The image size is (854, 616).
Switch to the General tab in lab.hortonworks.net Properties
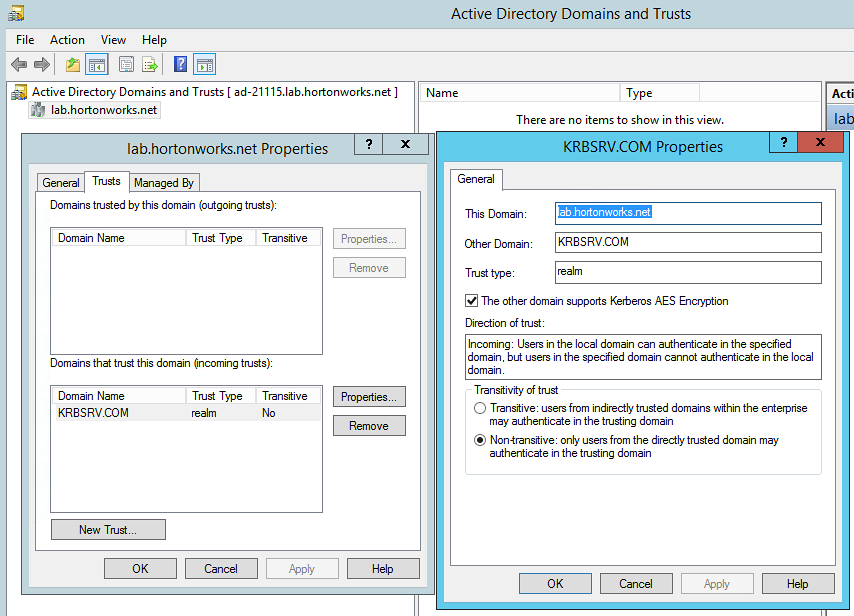point(61,183)
